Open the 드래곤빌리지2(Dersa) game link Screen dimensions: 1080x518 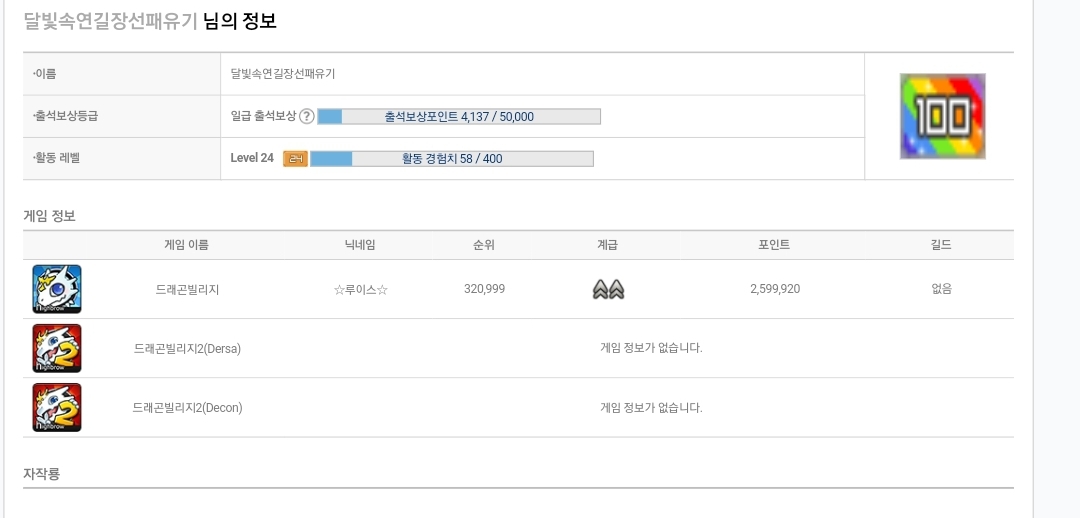click(x=187, y=349)
